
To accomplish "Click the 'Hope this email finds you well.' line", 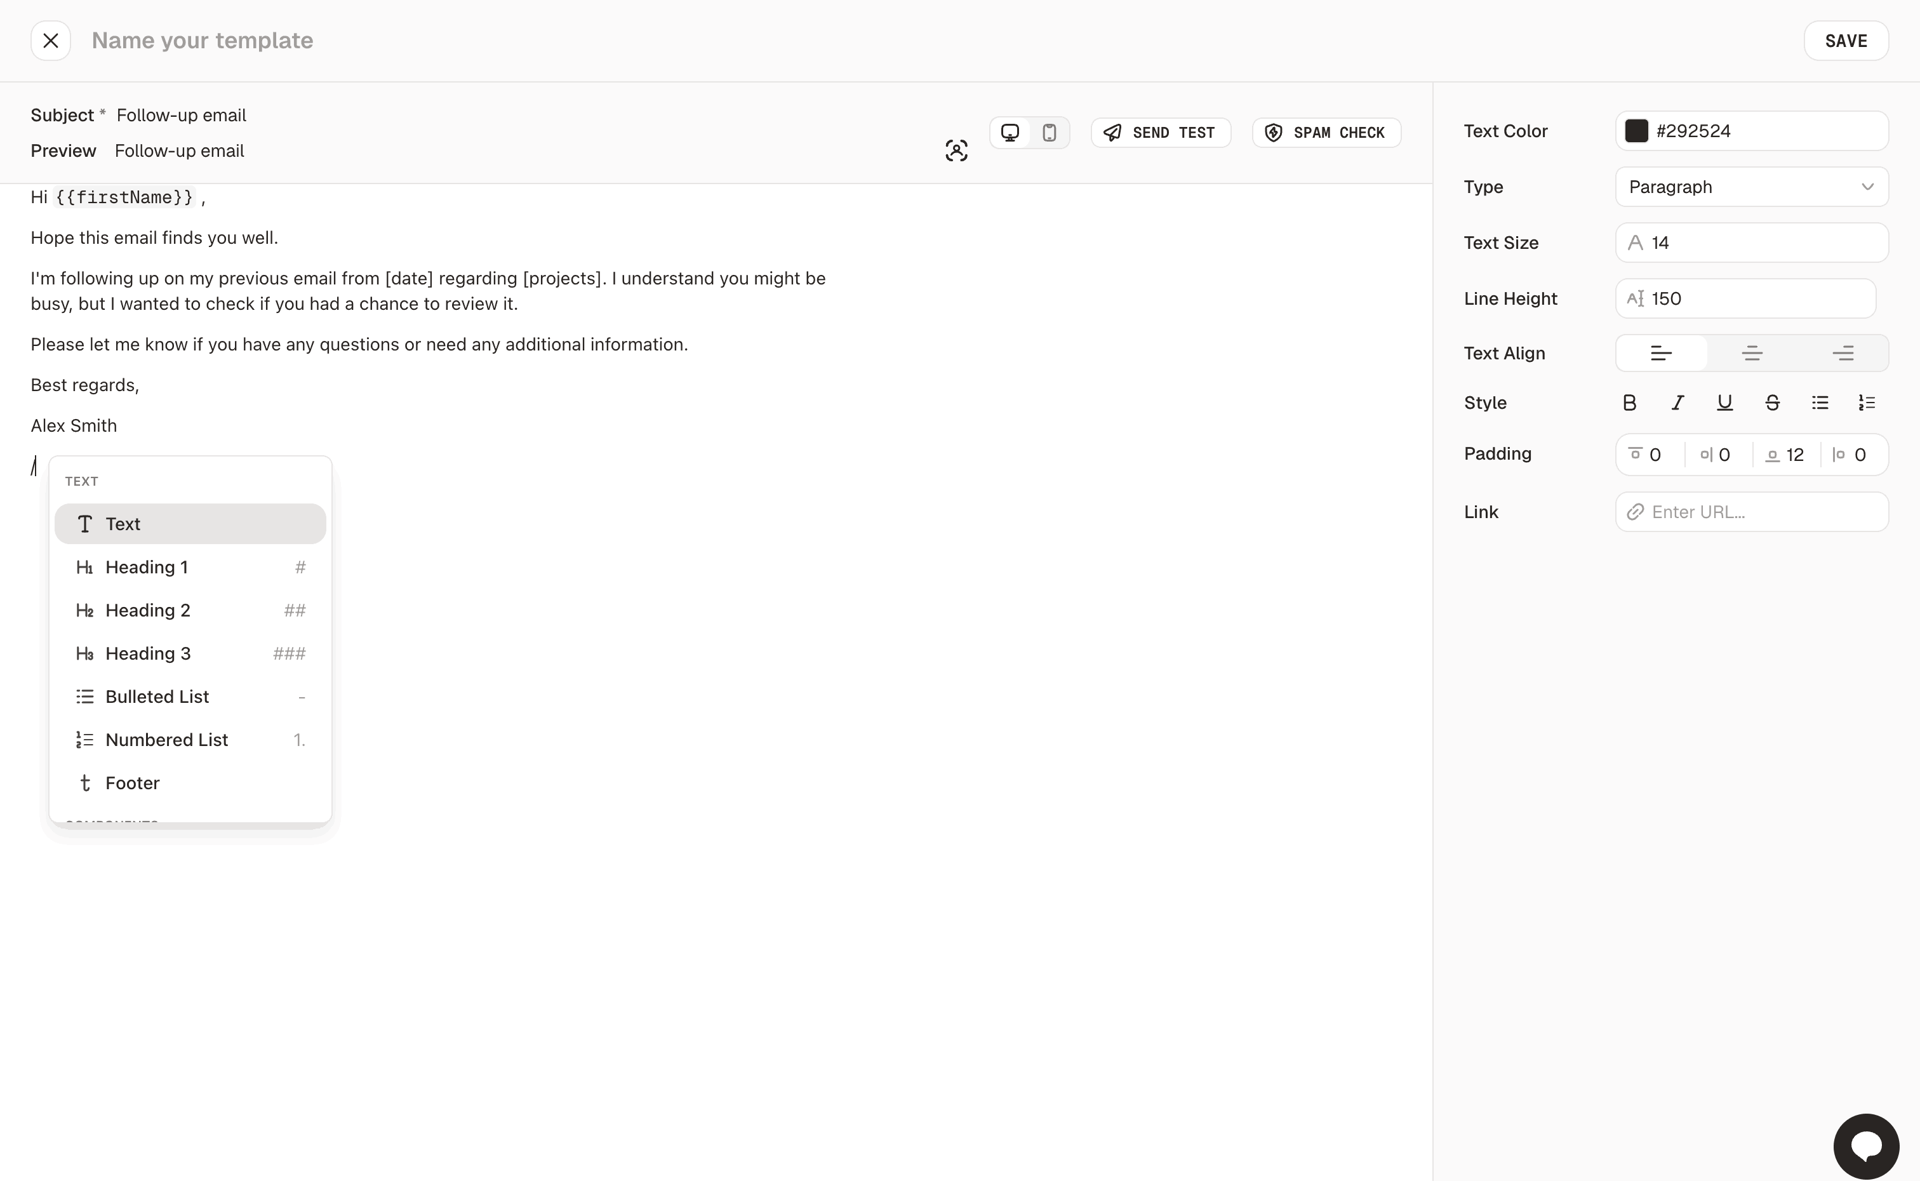I will tap(154, 238).
